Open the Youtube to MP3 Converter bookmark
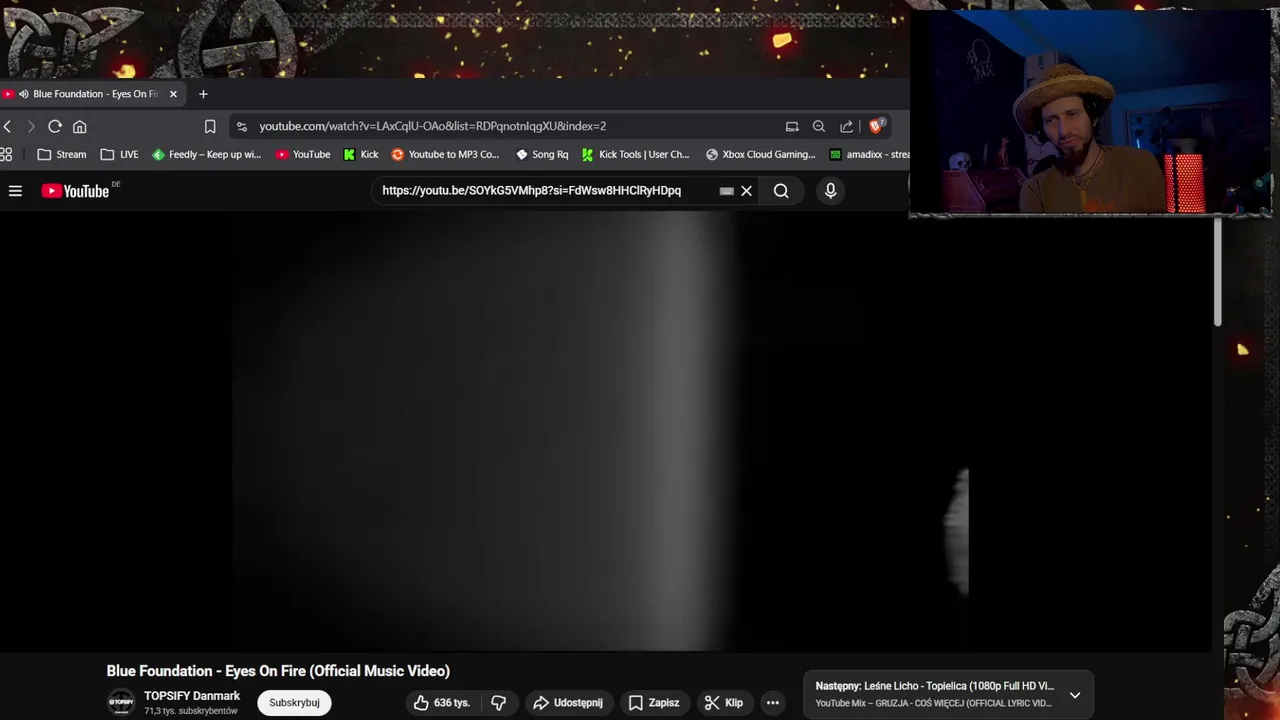The width and height of the screenshot is (1280, 720). click(445, 154)
